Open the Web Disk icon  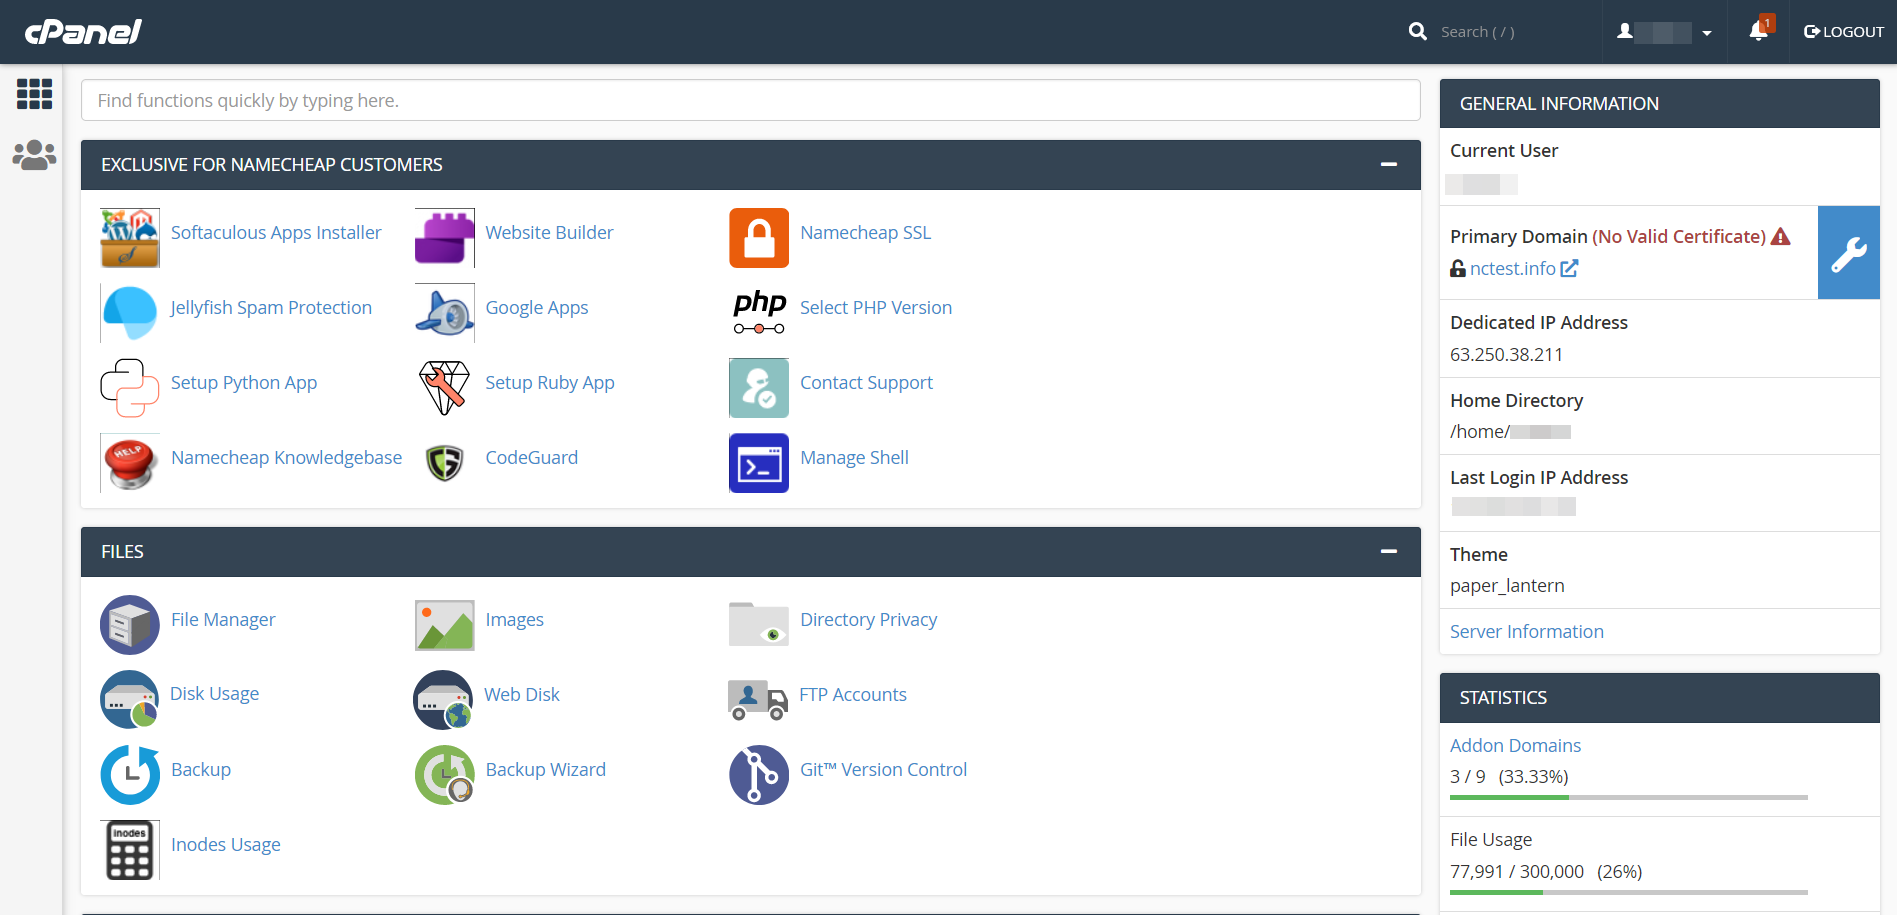444,700
